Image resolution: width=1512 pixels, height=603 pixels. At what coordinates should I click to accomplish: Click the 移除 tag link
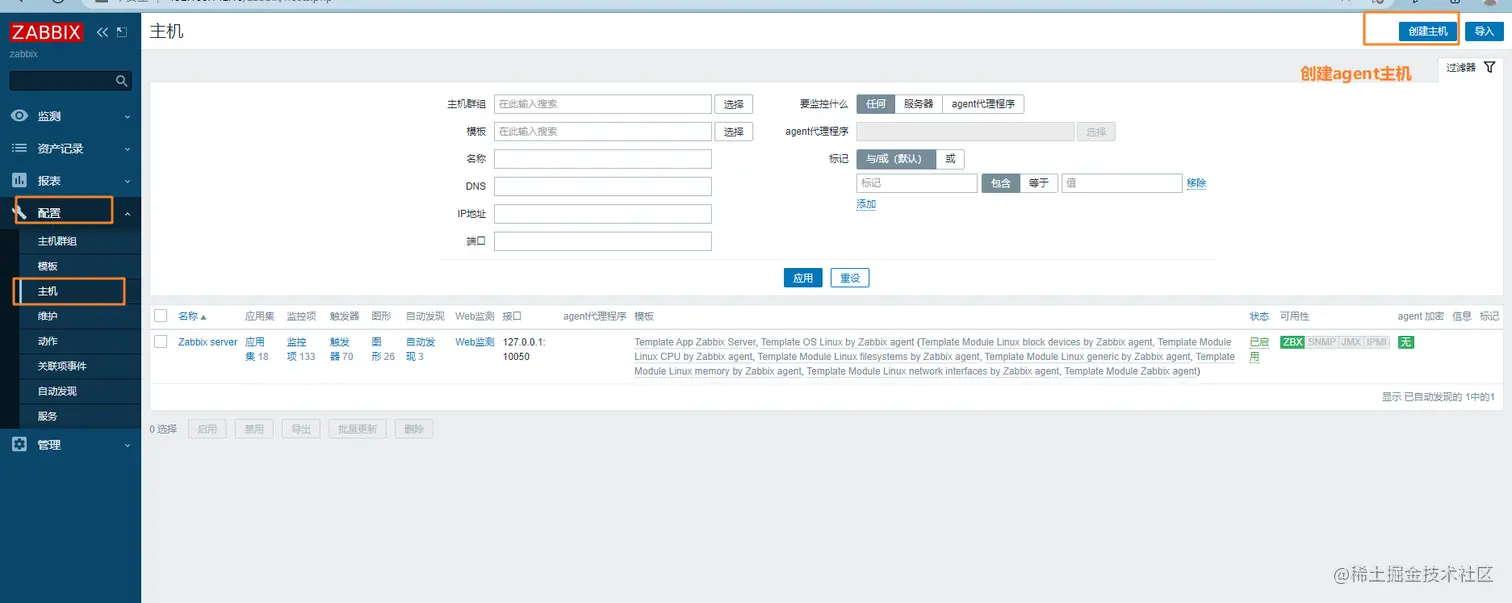pyautogui.click(x=1196, y=183)
